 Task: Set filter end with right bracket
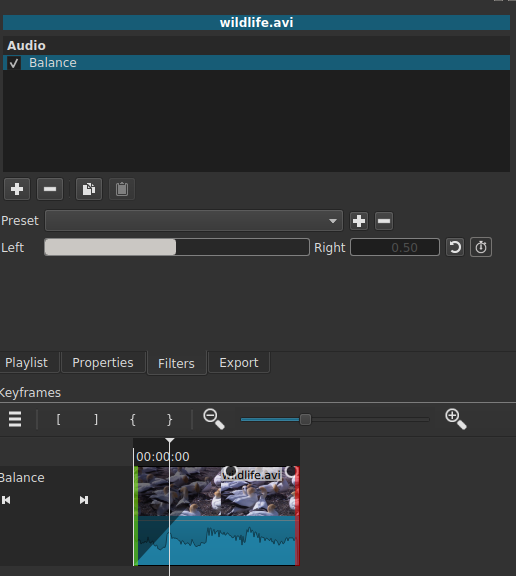point(96,419)
